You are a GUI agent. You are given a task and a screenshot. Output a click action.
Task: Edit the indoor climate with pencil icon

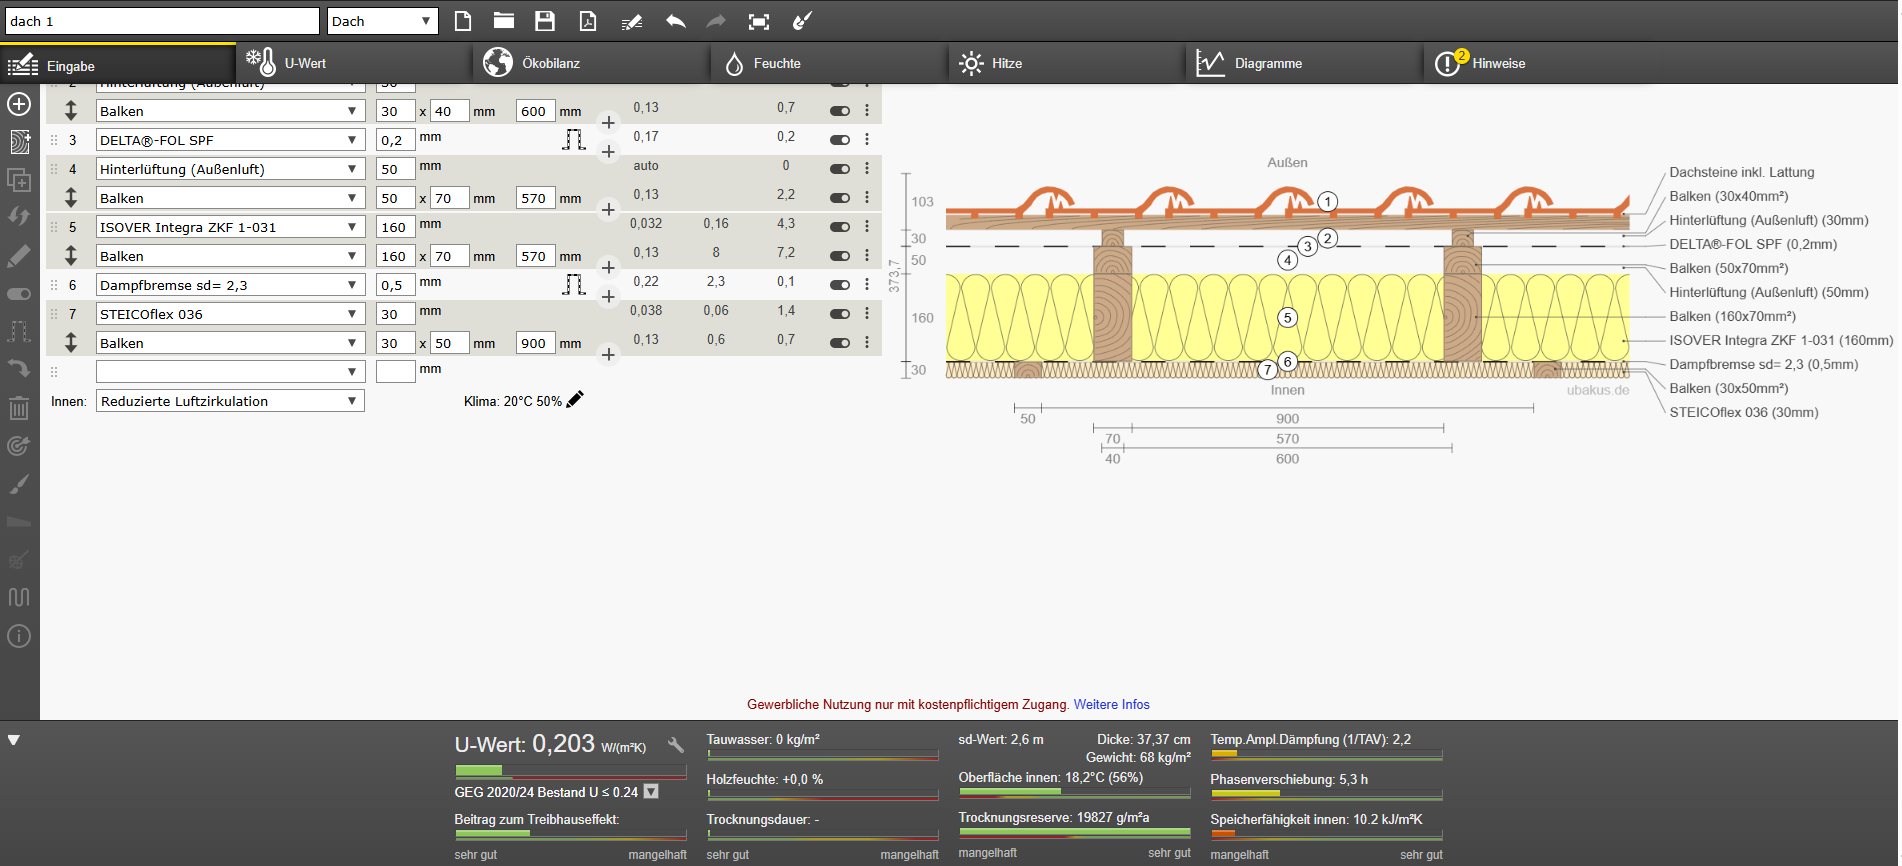[x=575, y=400]
